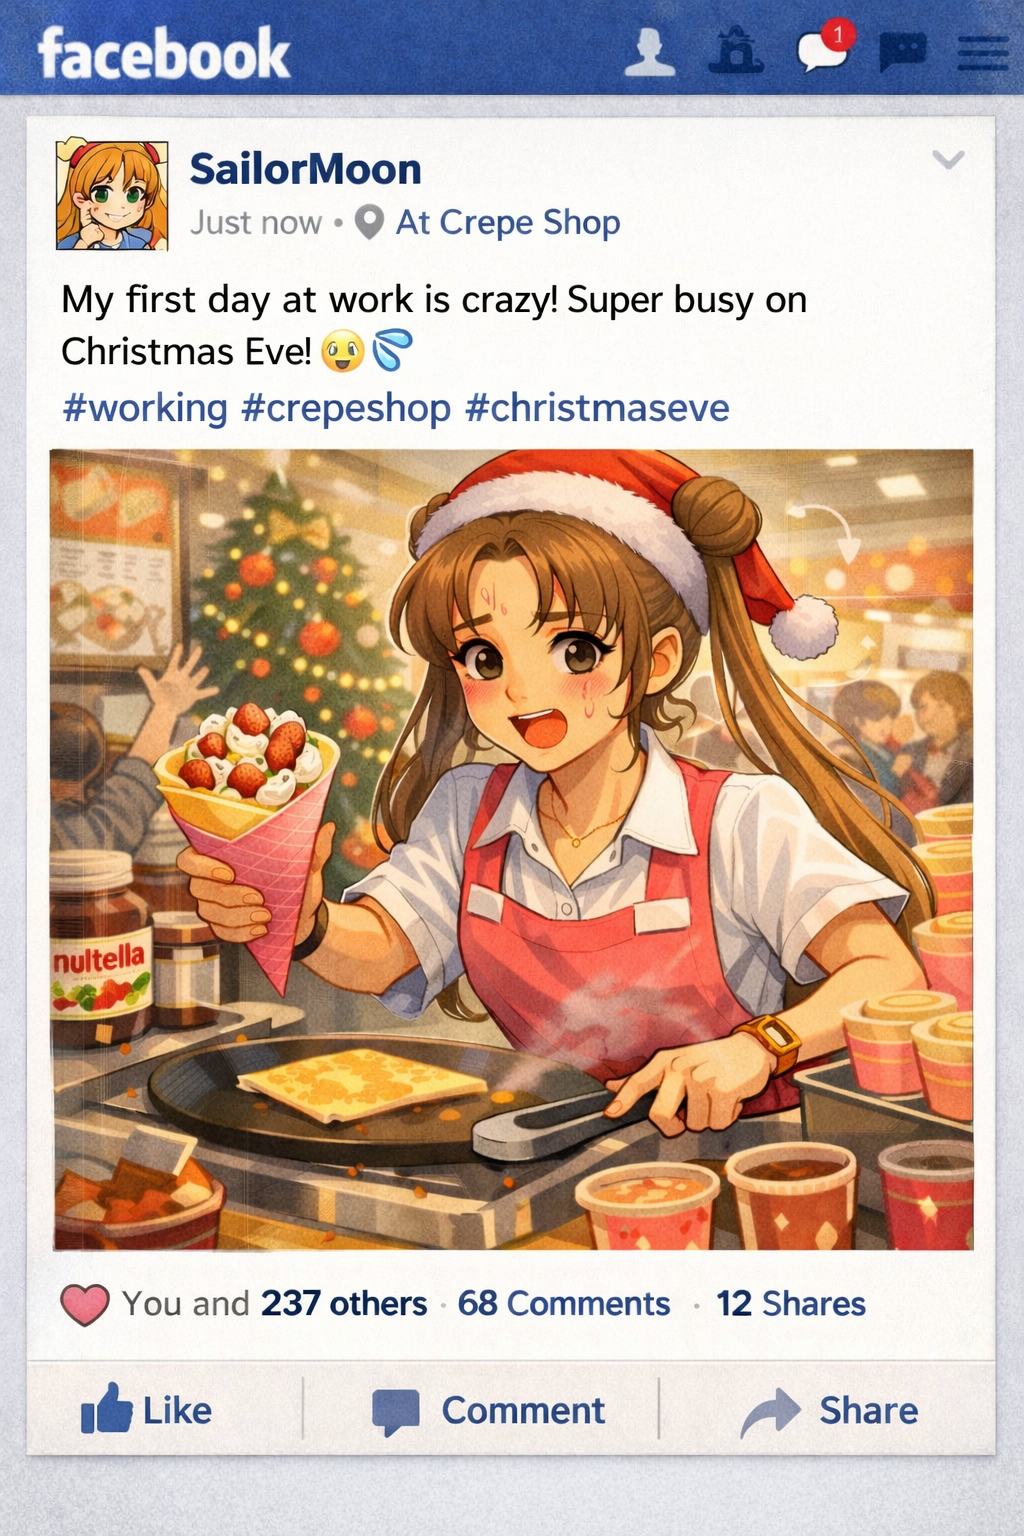Open the #working hashtag
This screenshot has height=1536, width=1024.
[x=145, y=408]
